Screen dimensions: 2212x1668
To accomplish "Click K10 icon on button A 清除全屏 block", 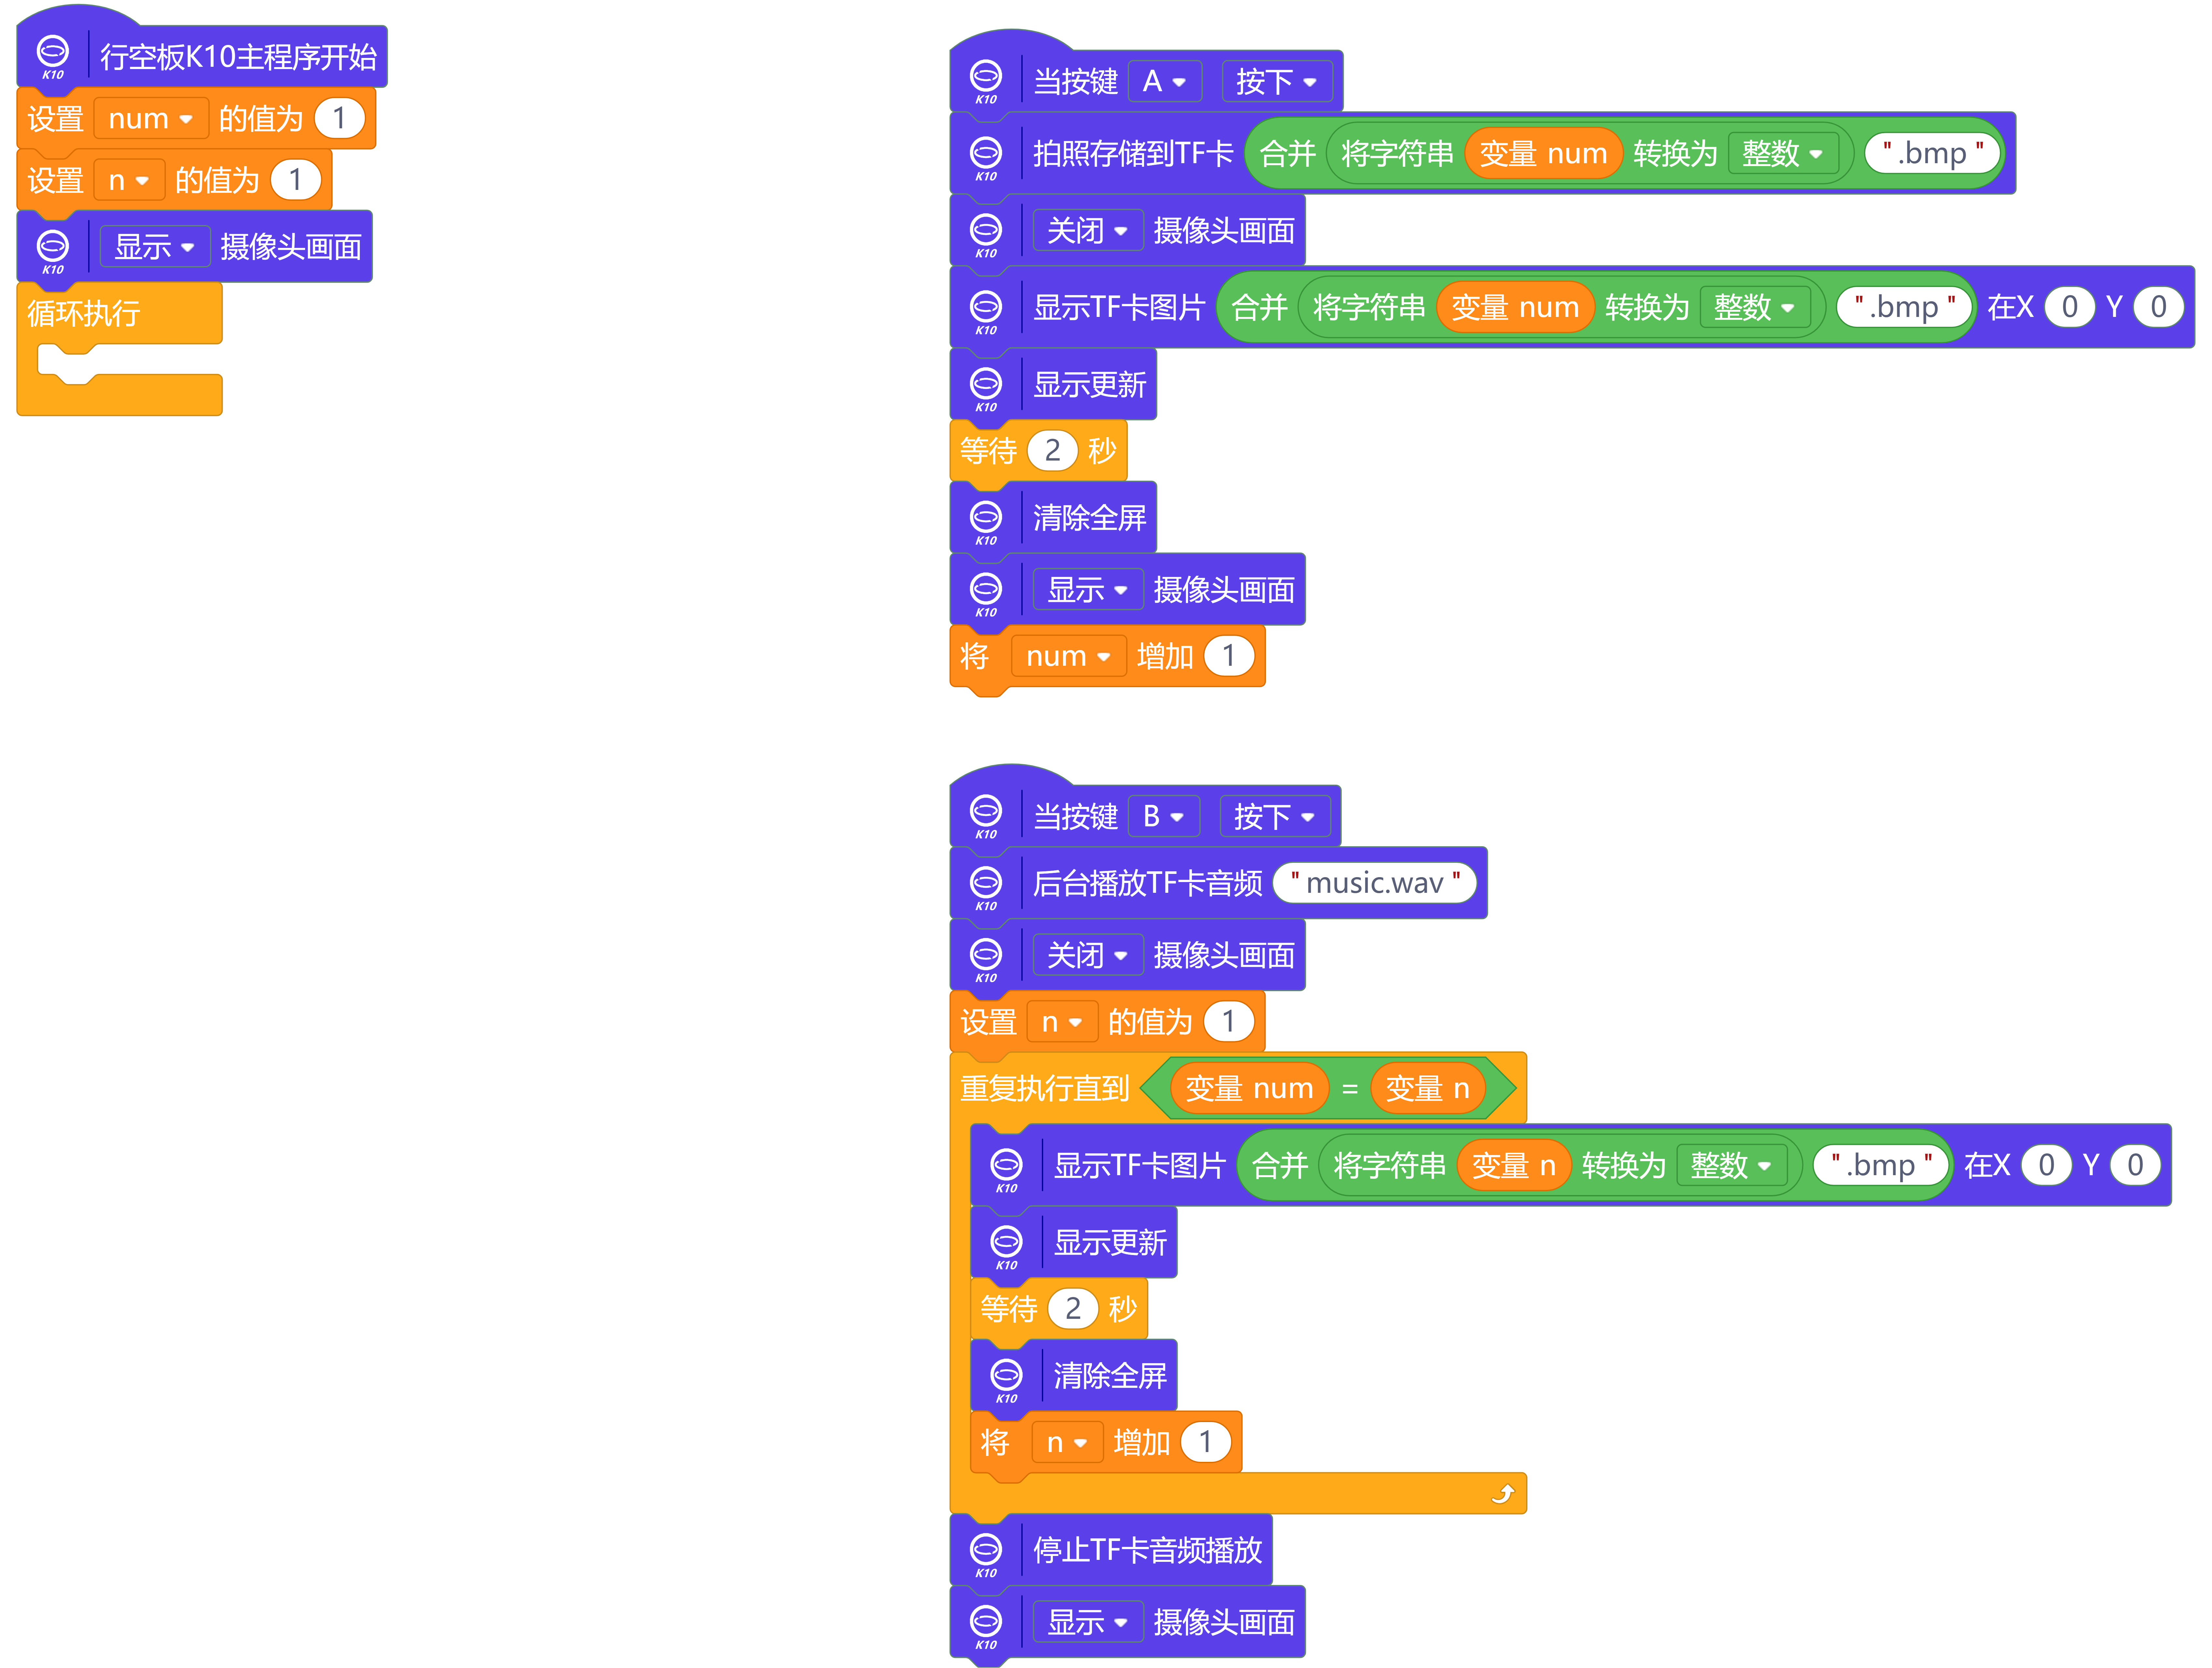I will click(x=986, y=522).
